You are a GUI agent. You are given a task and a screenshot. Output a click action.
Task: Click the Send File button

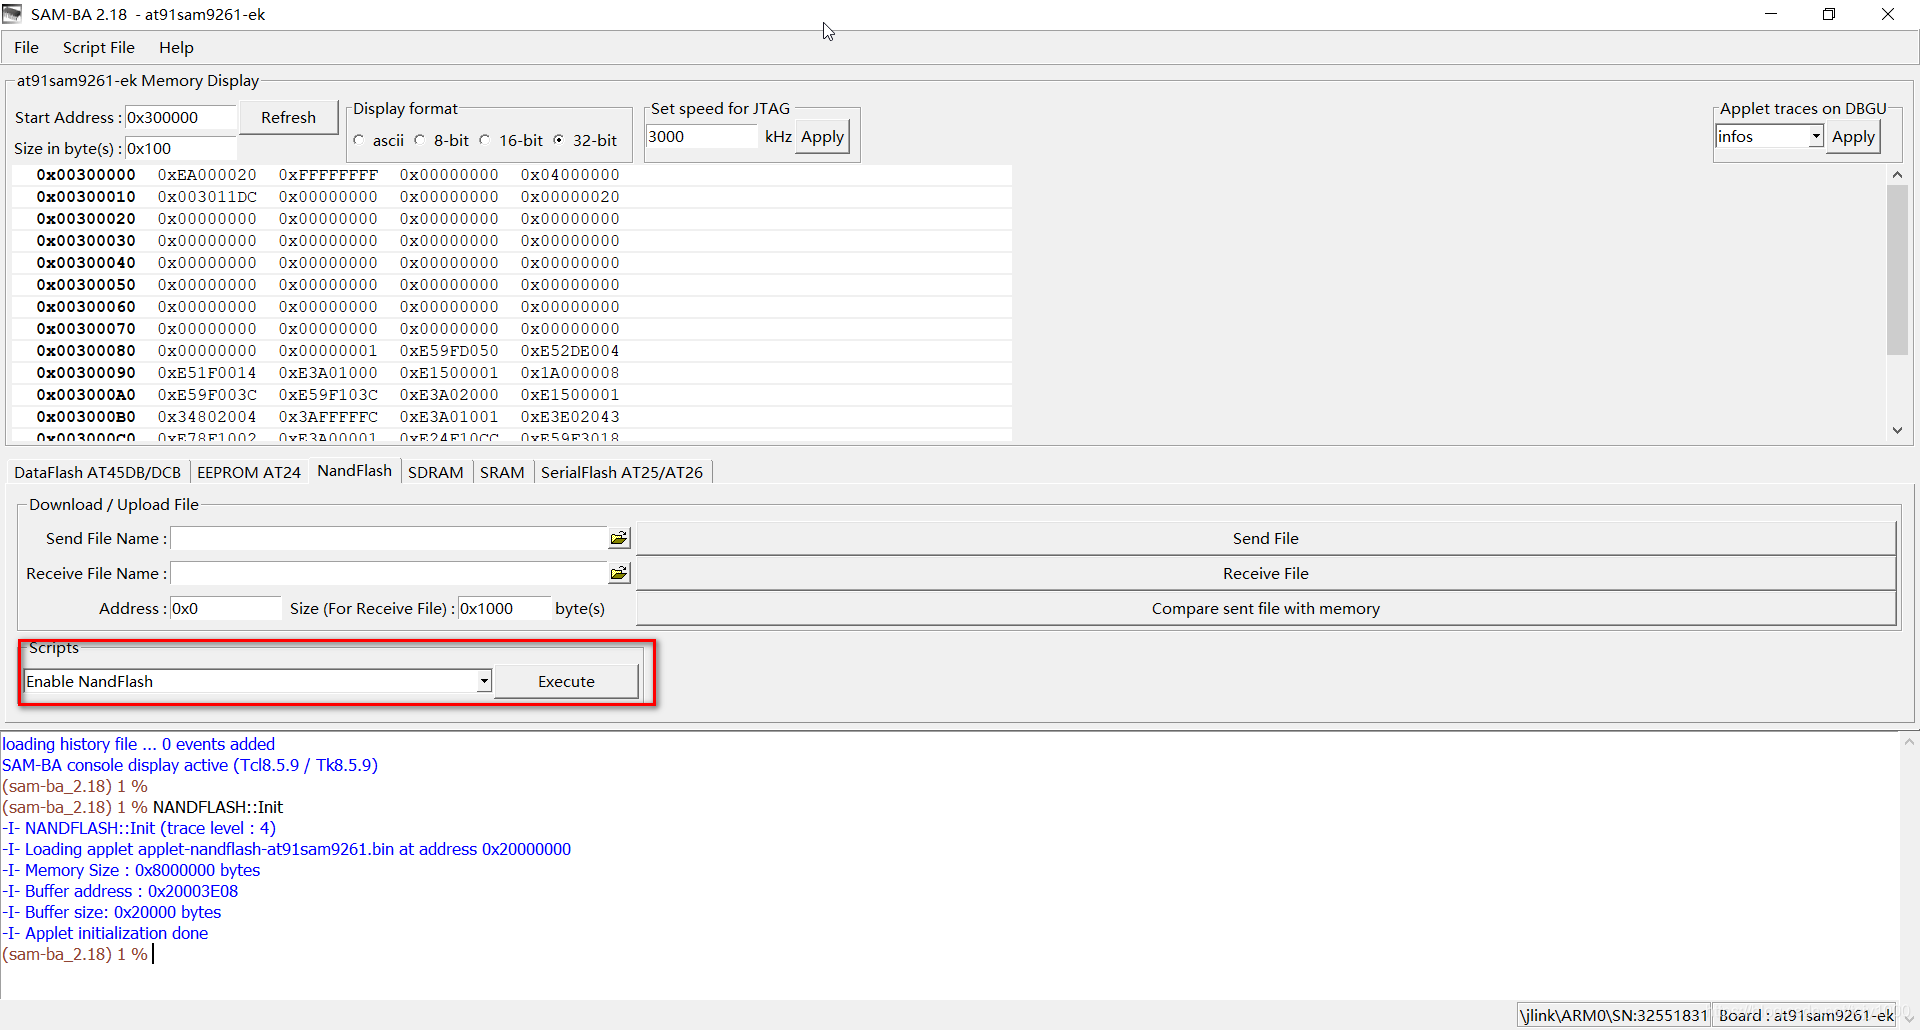click(1266, 538)
